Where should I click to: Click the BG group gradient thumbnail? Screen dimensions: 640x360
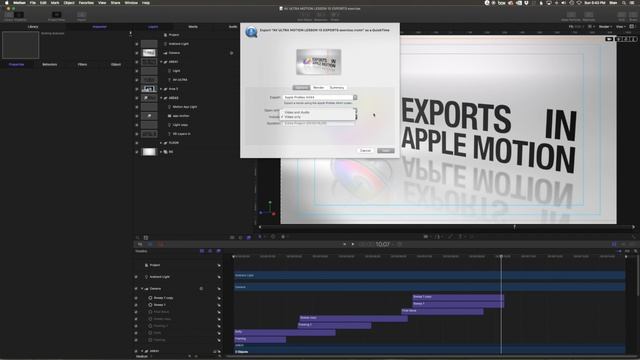[149, 152]
